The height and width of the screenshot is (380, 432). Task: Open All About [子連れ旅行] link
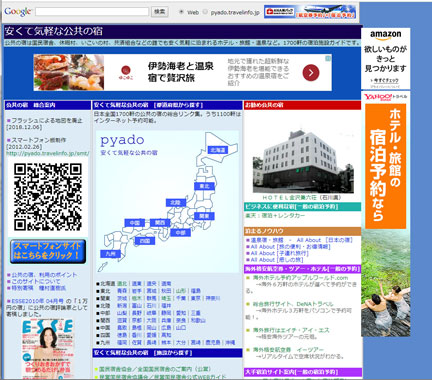coord(279,253)
